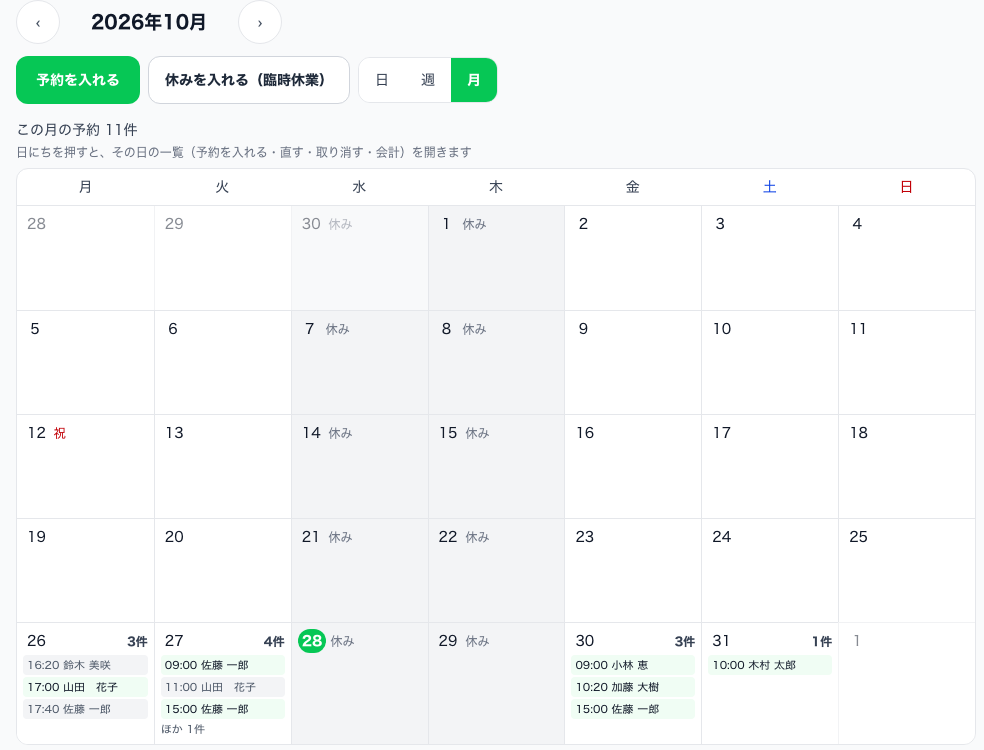Show the ほか 1件 extra reservations
This screenshot has height=750, width=984.
pos(183,729)
